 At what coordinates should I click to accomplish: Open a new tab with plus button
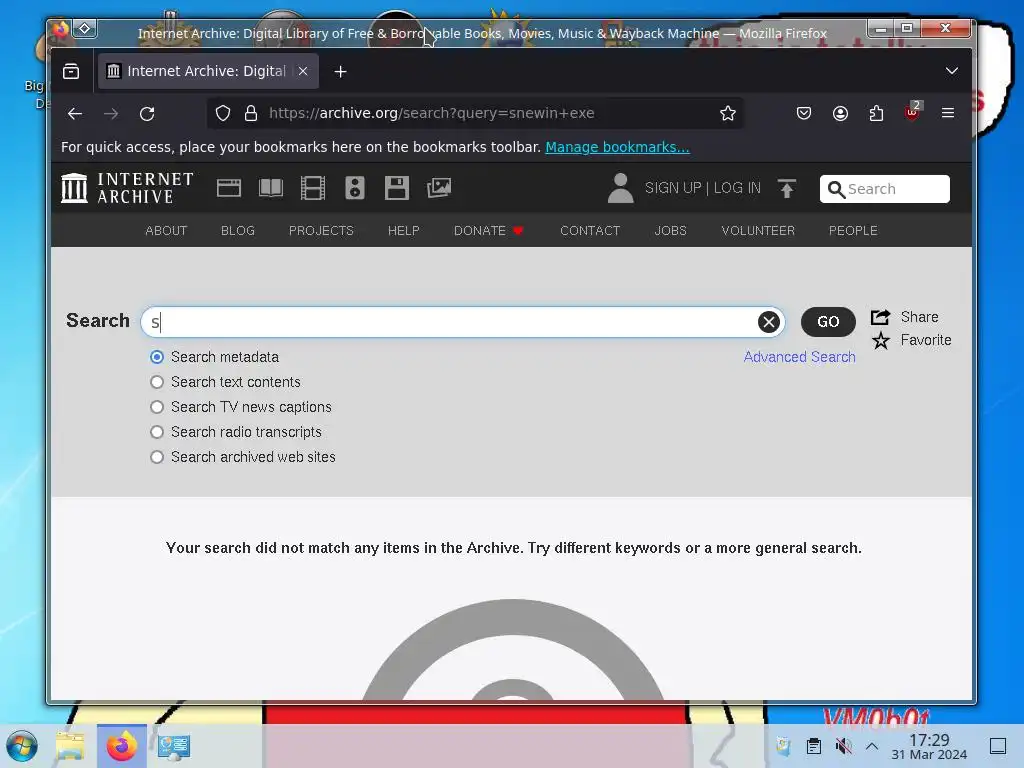click(340, 71)
